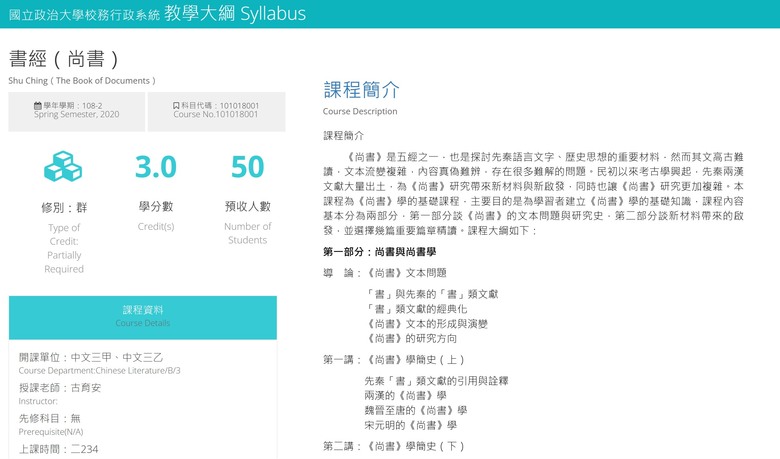Click the line 魏晉至唐的《尚書》學

416,410
